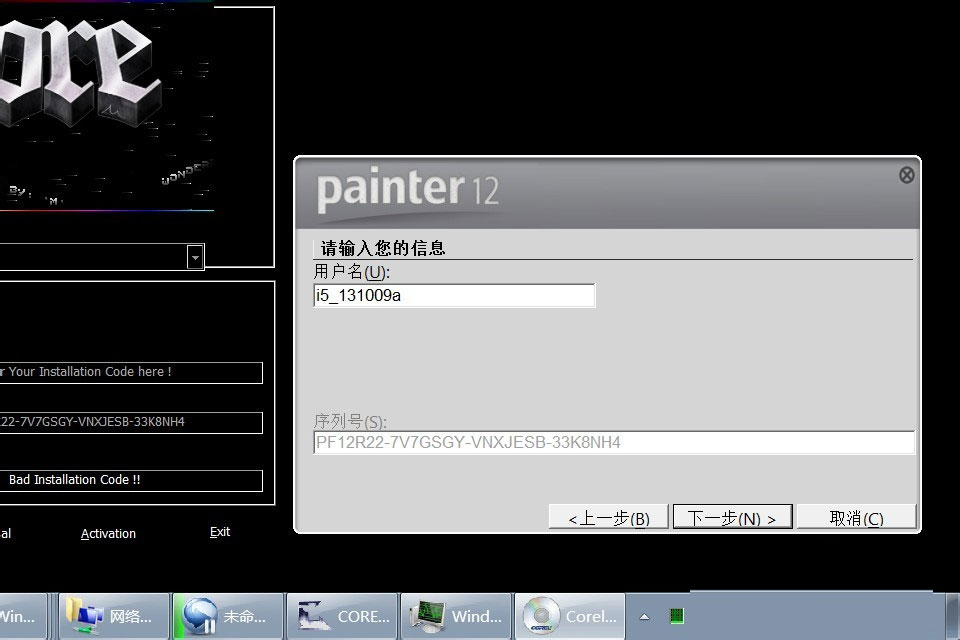Show hidden system tray icons
Image resolution: width=960 pixels, height=640 pixels.
(x=644, y=617)
